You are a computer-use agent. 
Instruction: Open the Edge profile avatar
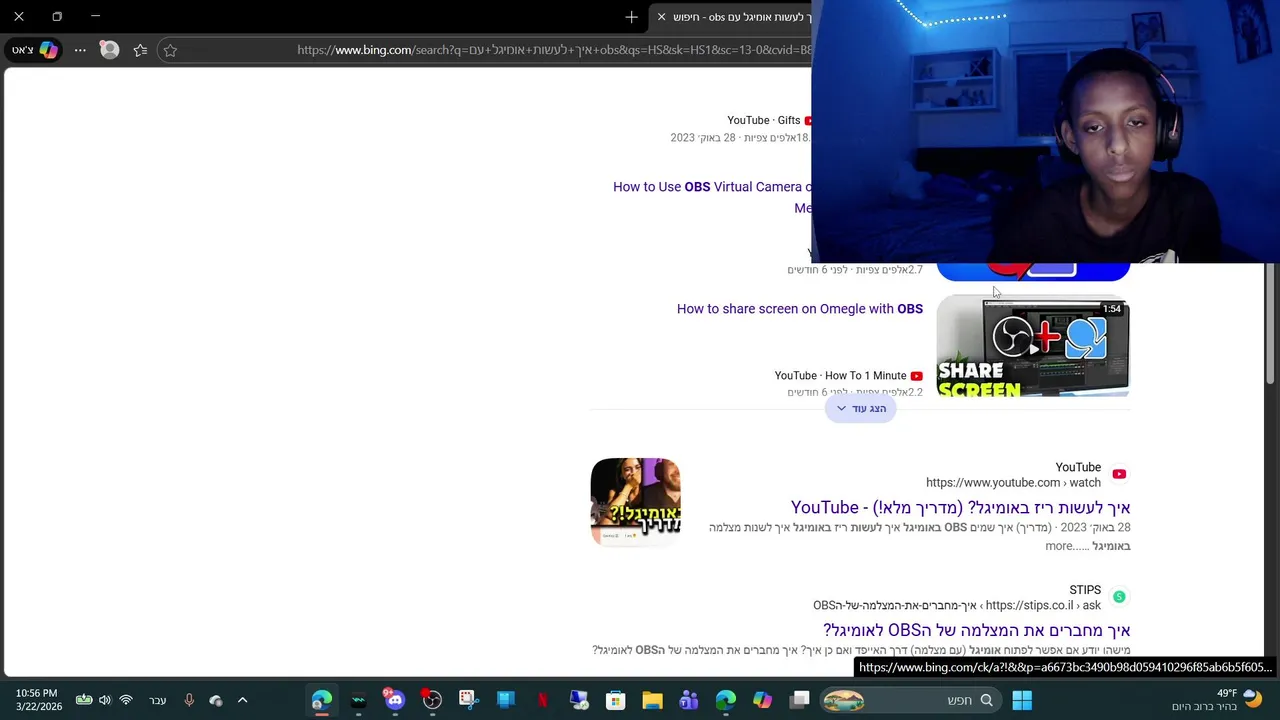[110, 50]
